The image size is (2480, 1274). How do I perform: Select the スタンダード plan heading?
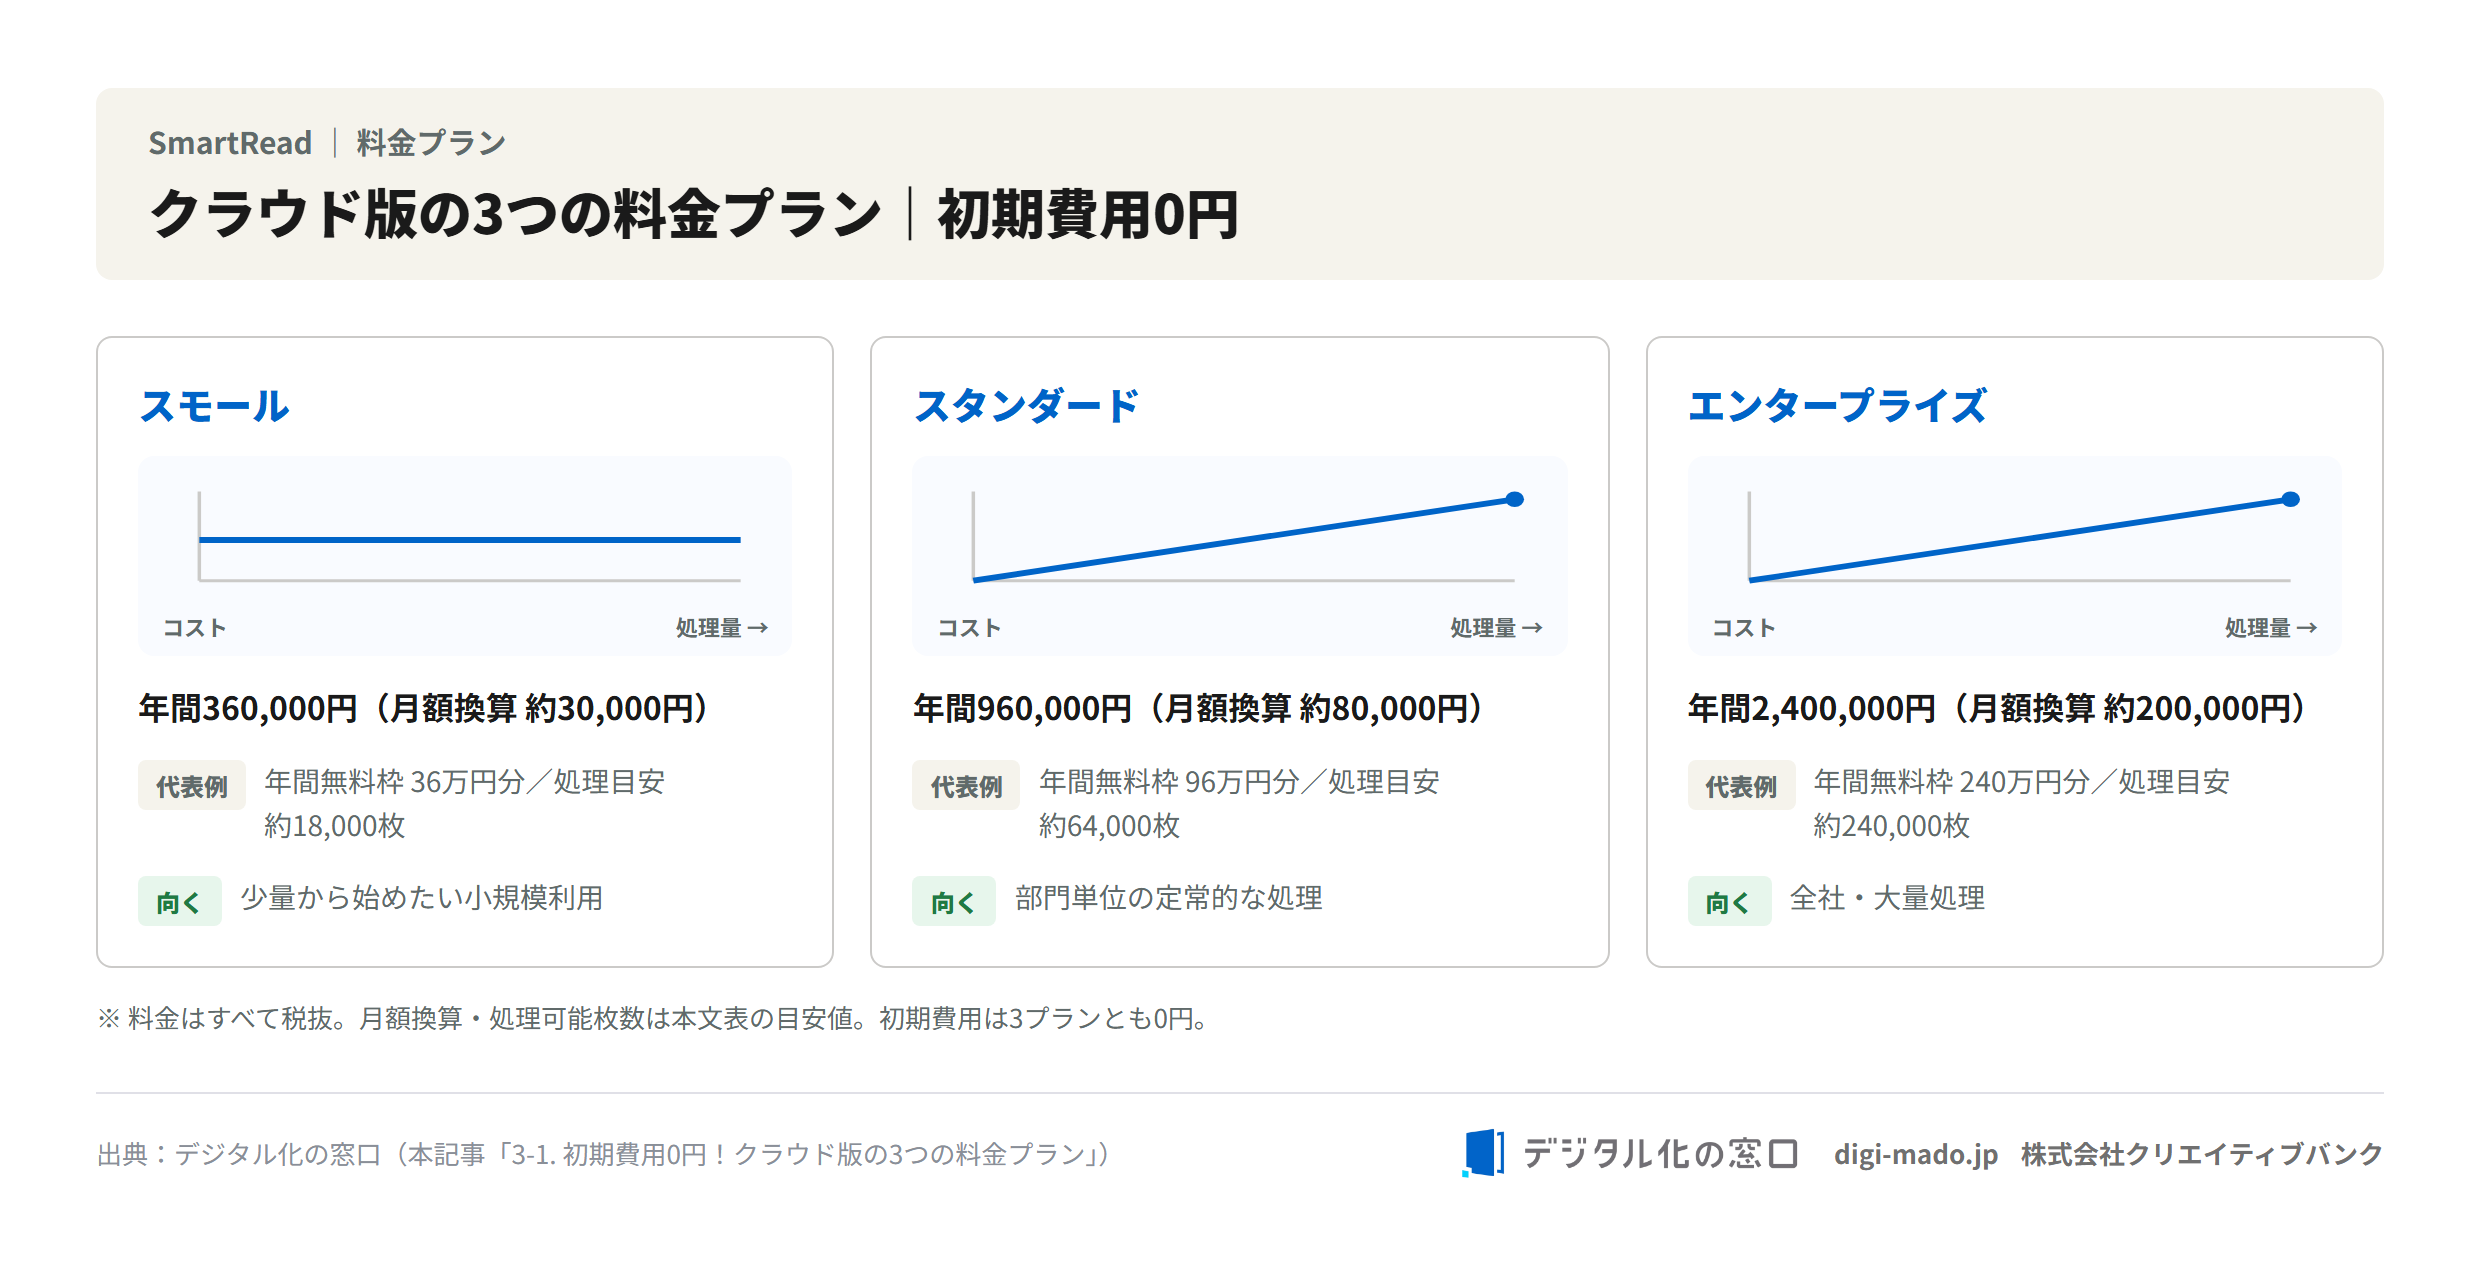click(x=1026, y=406)
